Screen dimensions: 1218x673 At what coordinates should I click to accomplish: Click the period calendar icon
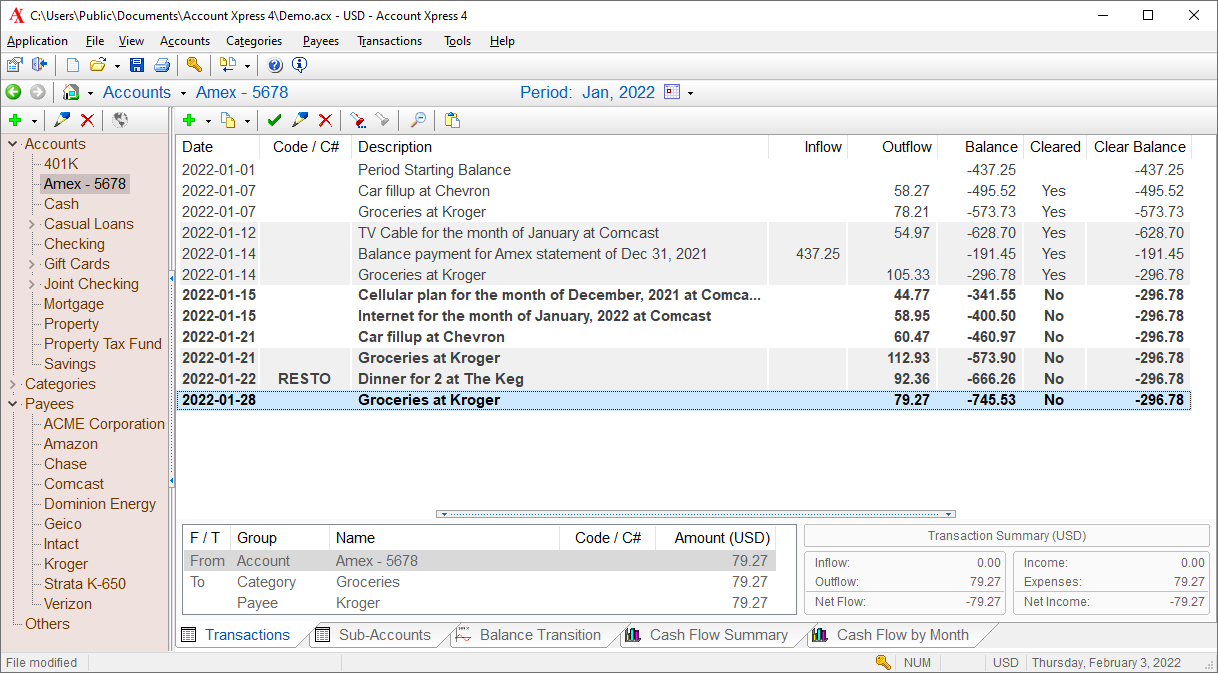pyautogui.click(x=672, y=92)
